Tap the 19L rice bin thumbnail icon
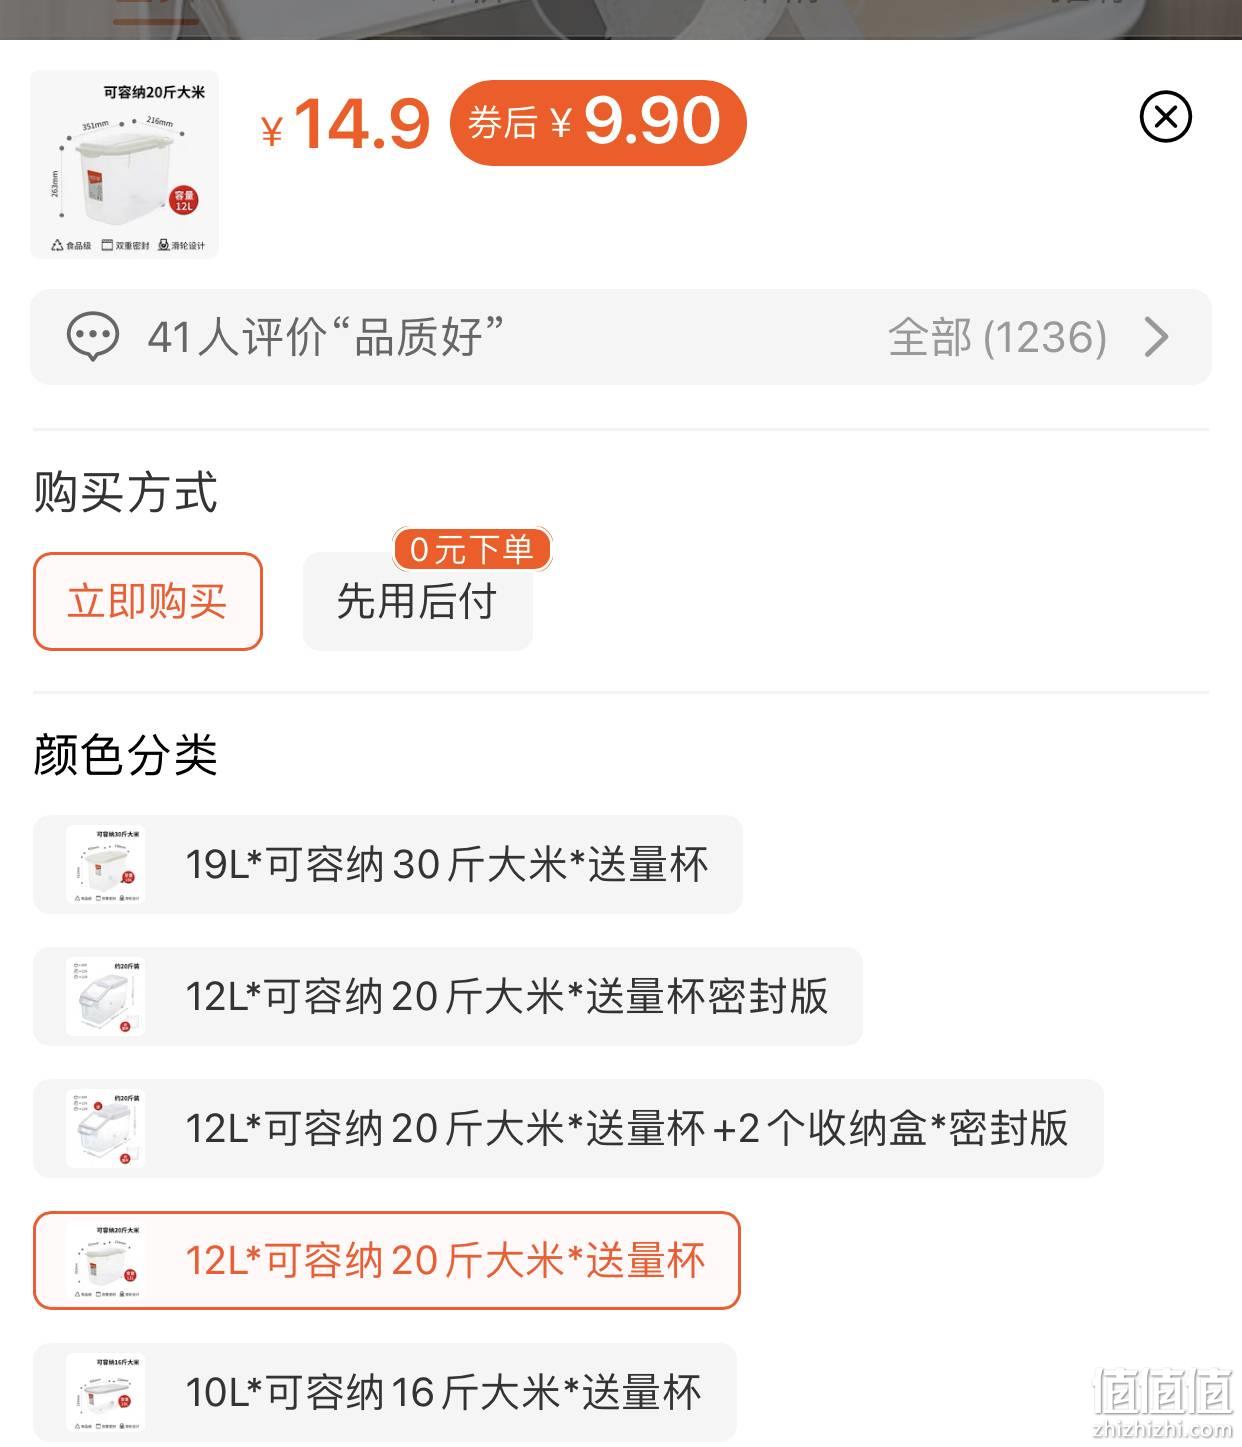The width and height of the screenshot is (1242, 1447). 106,864
